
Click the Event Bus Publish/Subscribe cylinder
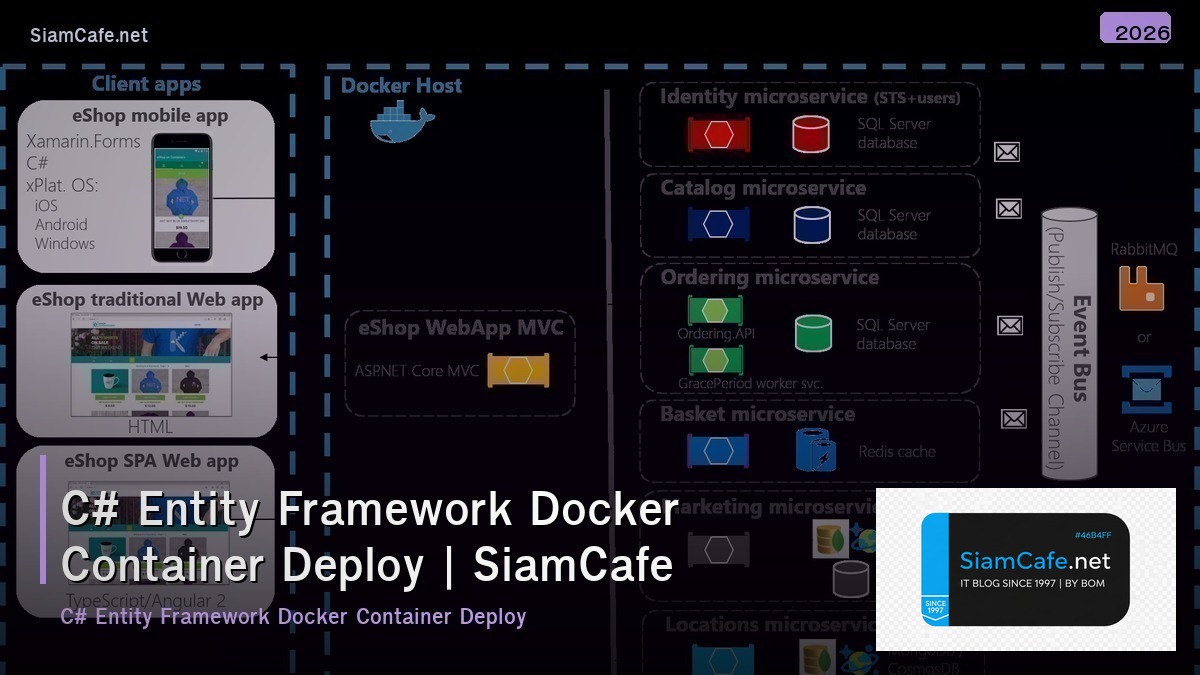tap(1068, 340)
